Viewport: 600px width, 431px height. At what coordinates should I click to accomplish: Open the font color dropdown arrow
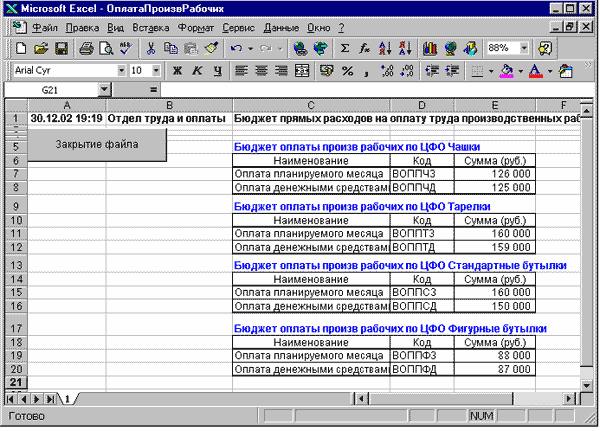click(550, 71)
